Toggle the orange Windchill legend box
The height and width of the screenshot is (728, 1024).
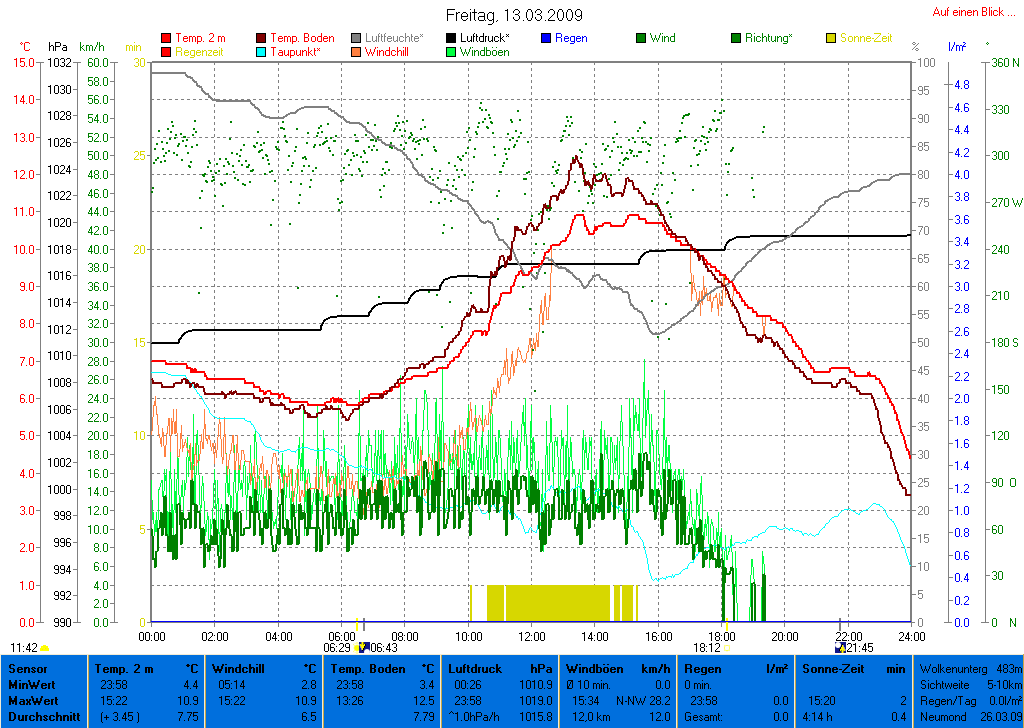[356, 52]
